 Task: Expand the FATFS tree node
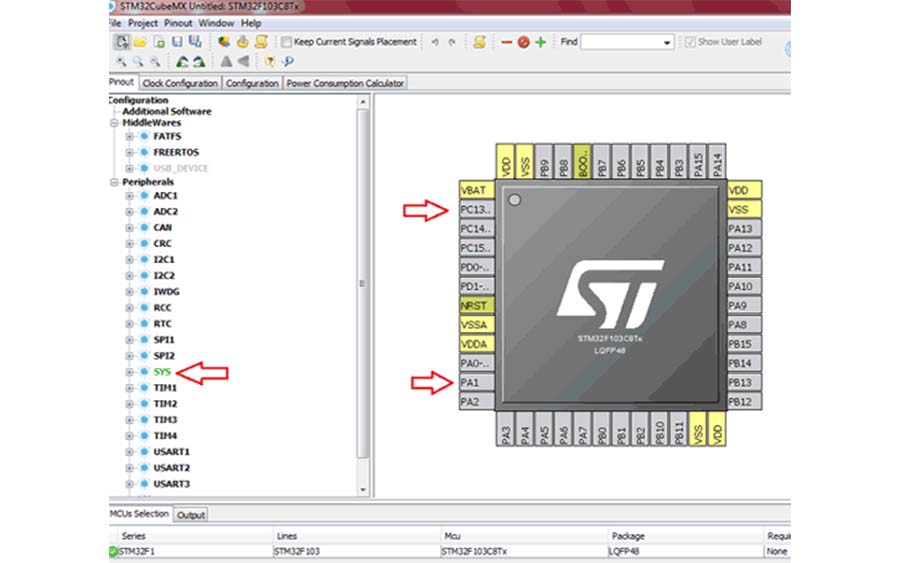129,137
